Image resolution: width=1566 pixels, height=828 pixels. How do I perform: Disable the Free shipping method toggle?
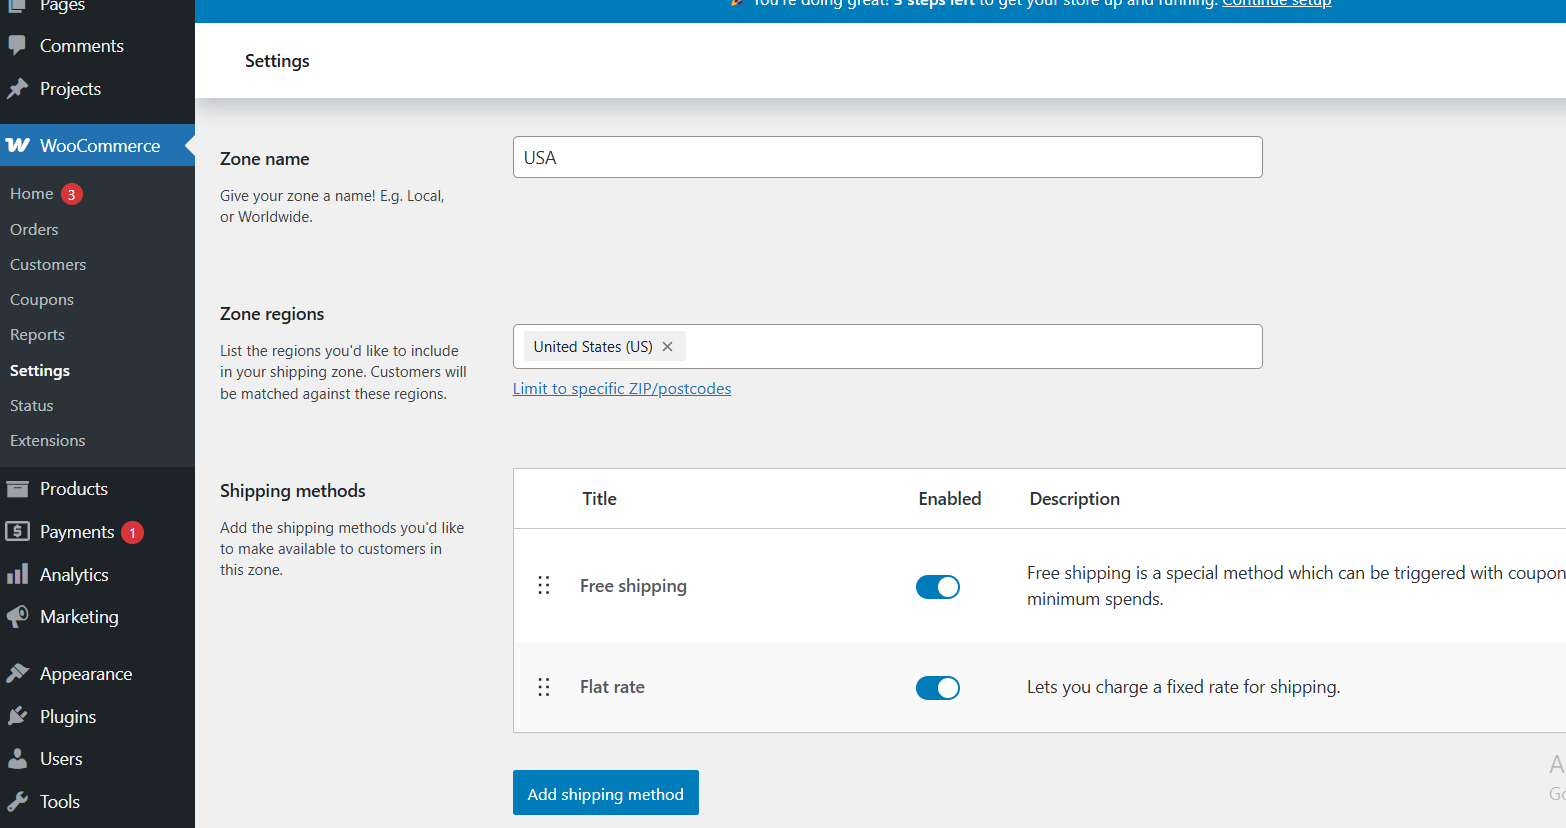938,587
